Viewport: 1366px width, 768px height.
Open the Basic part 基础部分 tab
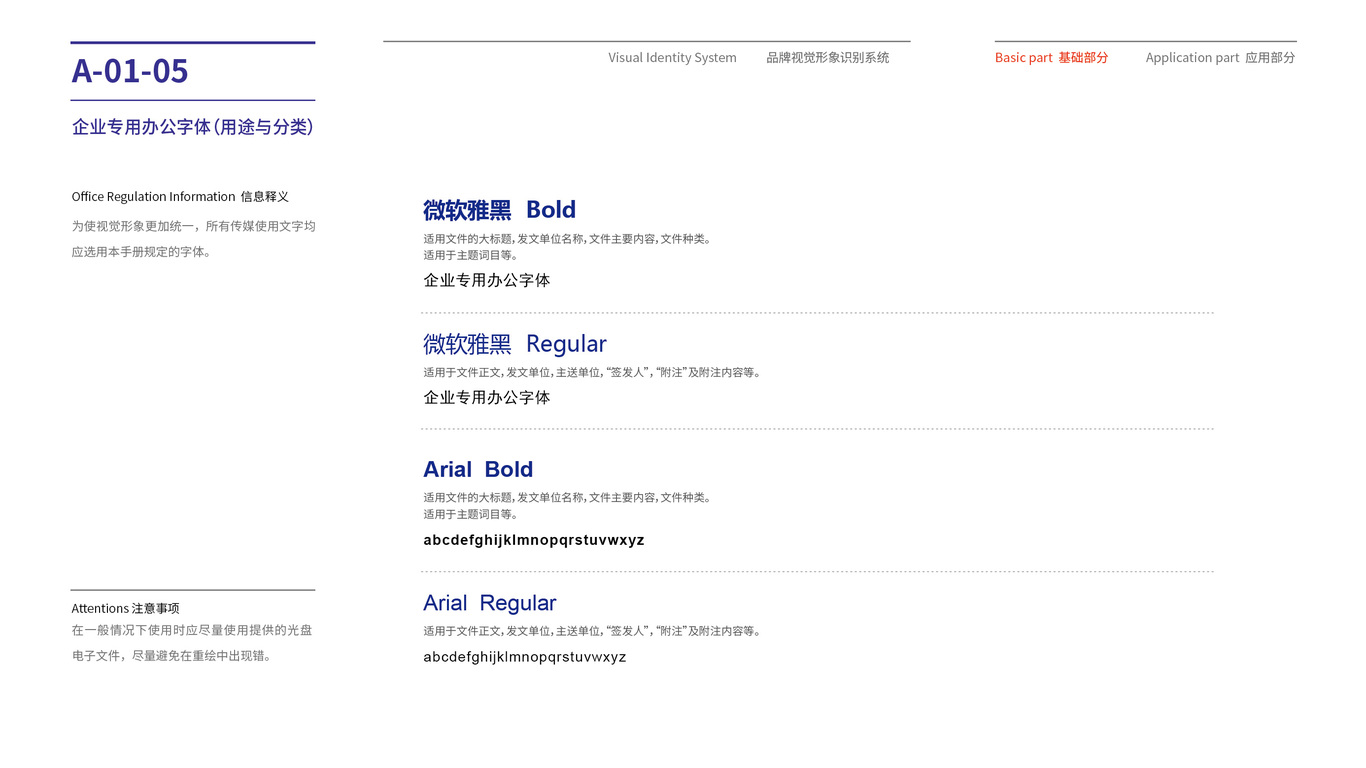(1051, 58)
